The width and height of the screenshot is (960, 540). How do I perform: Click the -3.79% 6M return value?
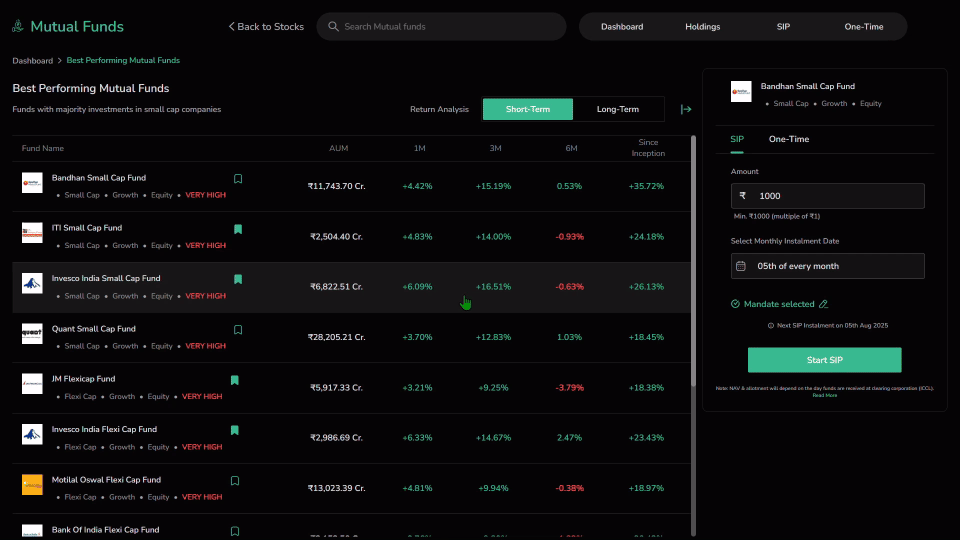569,388
